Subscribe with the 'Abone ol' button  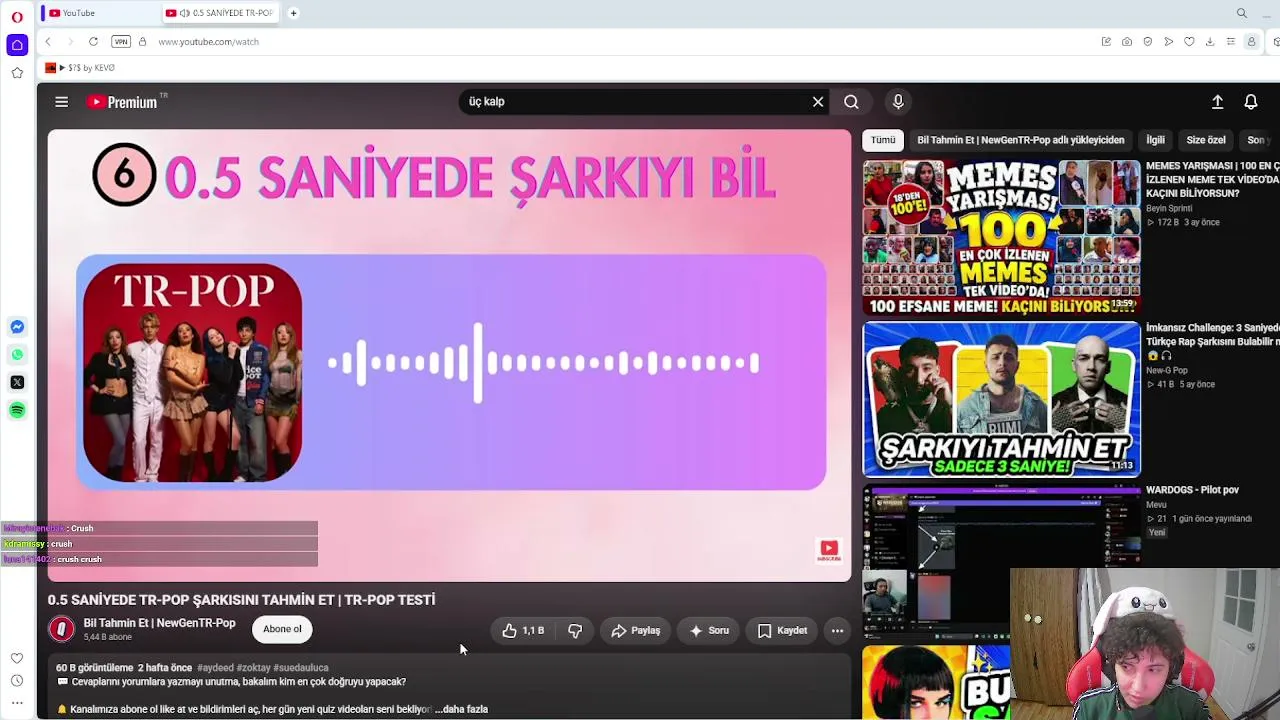[282, 629]
